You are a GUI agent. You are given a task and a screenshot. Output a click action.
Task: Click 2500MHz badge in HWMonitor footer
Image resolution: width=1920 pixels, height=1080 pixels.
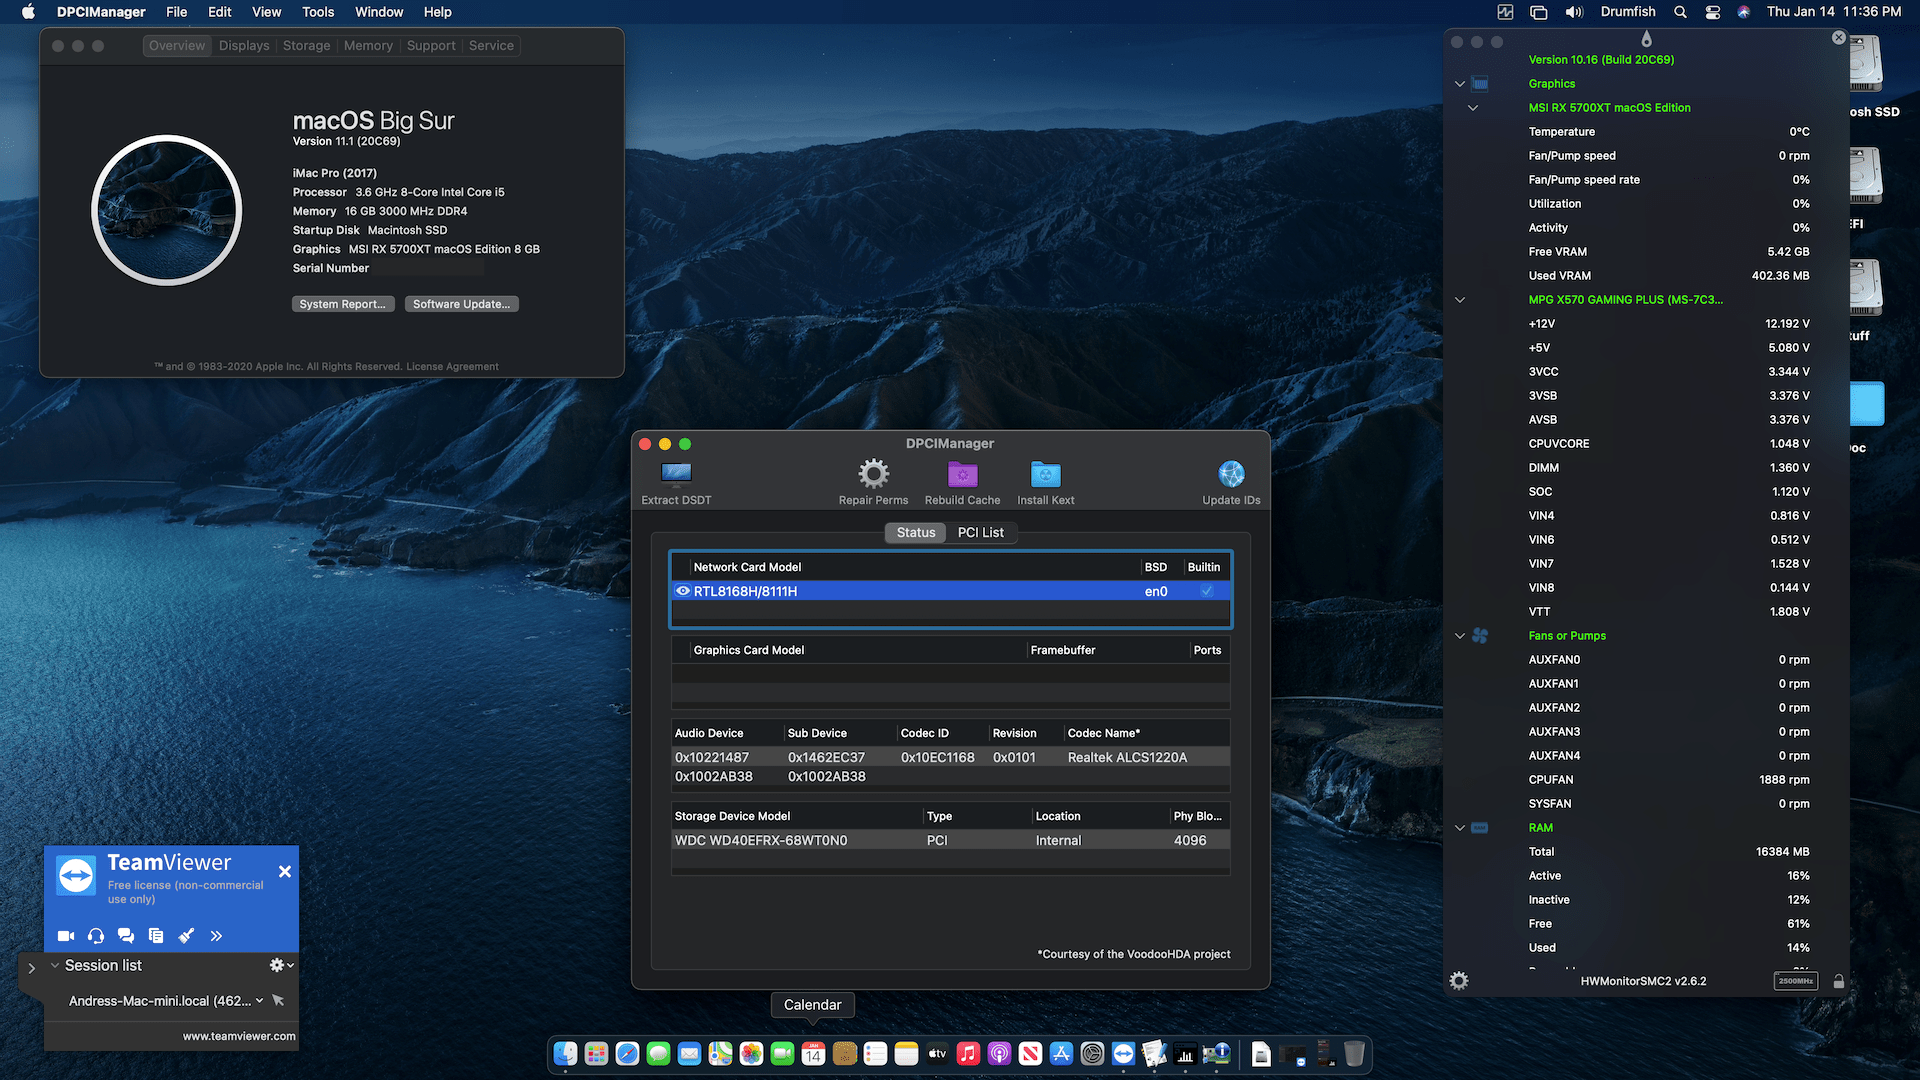point(1796,981)
